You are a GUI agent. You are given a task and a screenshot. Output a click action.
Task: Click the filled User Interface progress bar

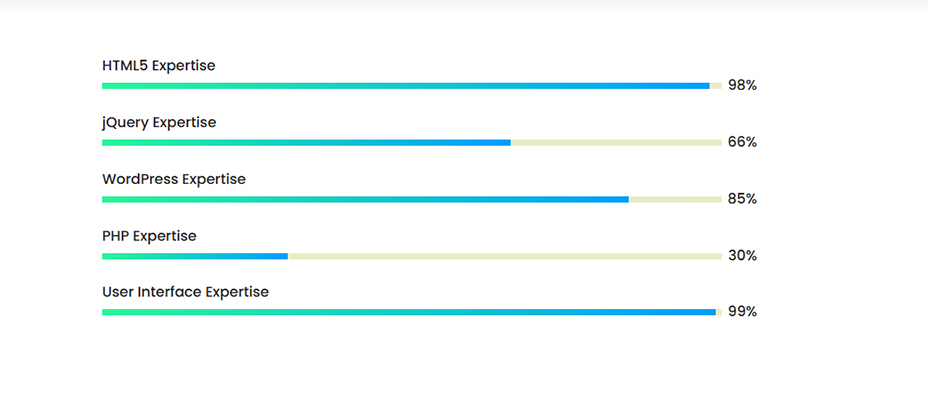coord(409,312)
